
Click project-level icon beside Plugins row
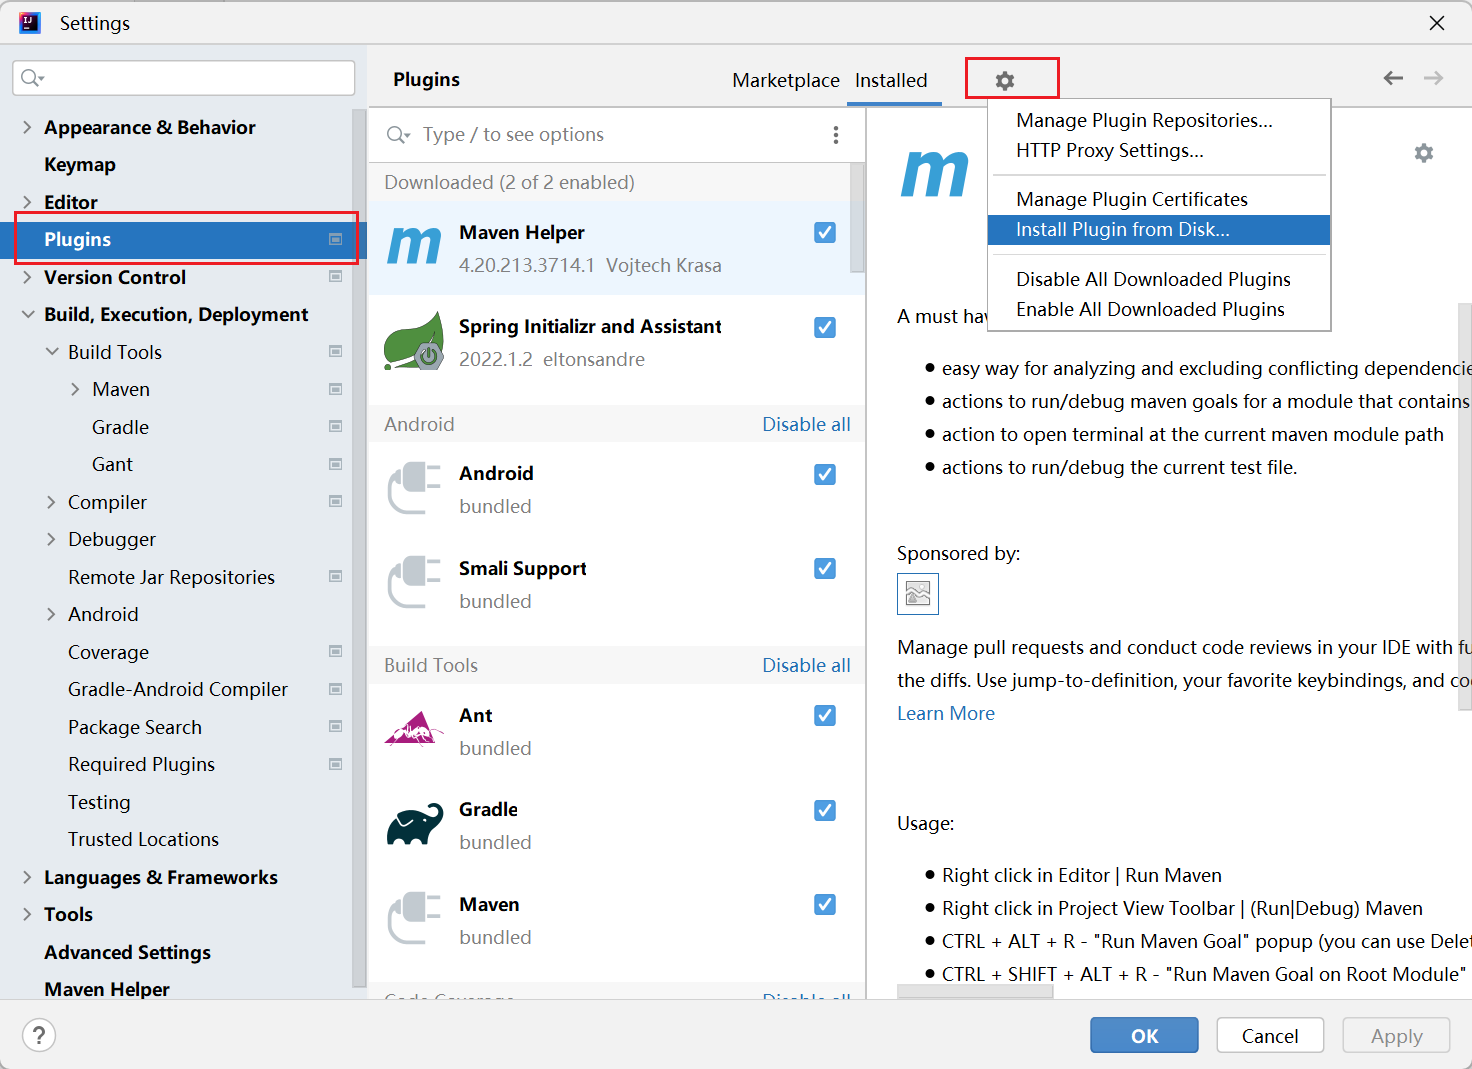336,239
